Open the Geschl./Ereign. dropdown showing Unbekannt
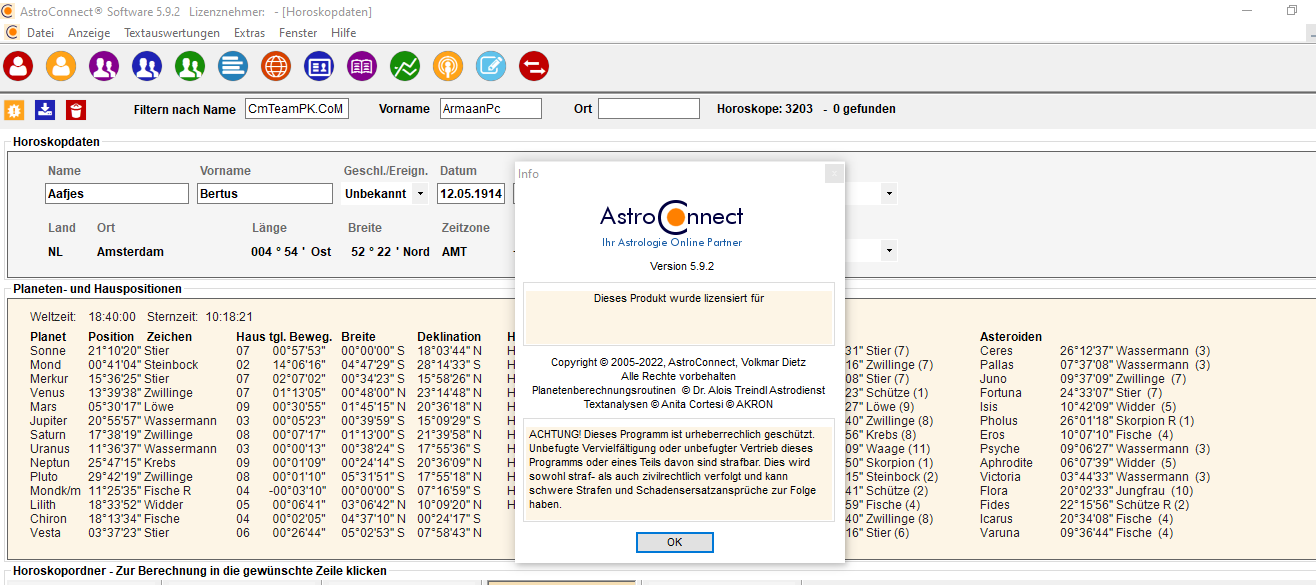This screenshot has width=1316, height=585. coord(420,193)
